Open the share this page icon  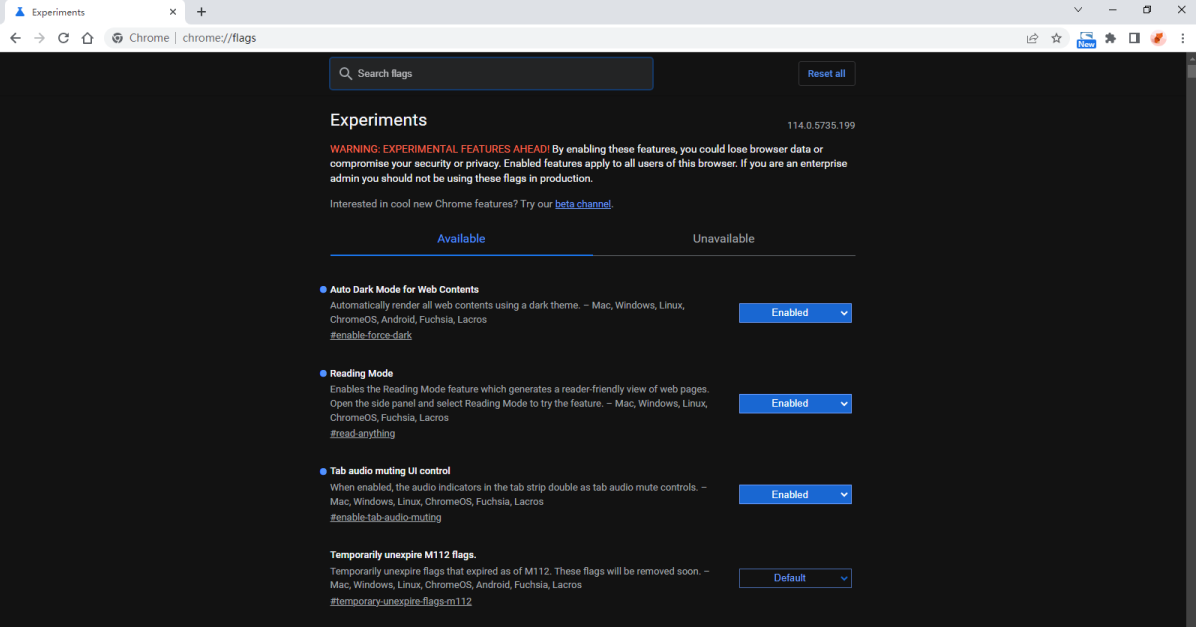click(1032, 38)
